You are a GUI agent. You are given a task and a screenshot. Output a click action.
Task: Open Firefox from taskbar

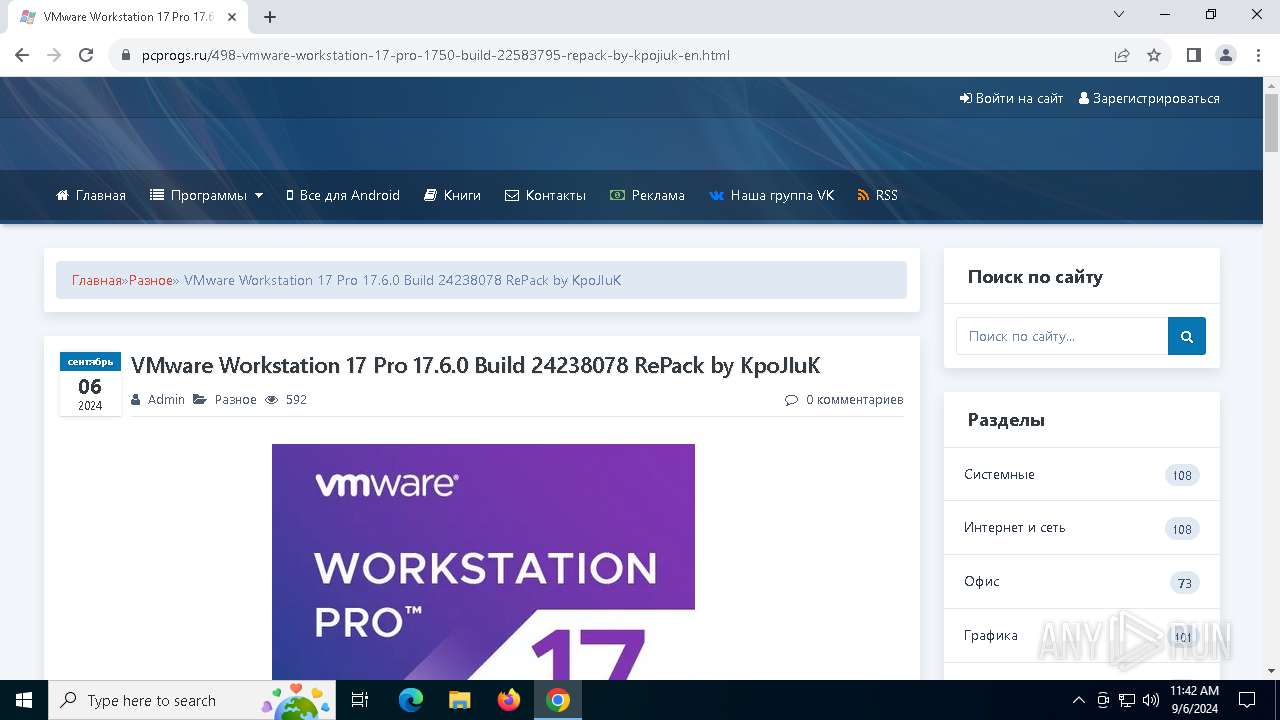[x=508, y=700]
